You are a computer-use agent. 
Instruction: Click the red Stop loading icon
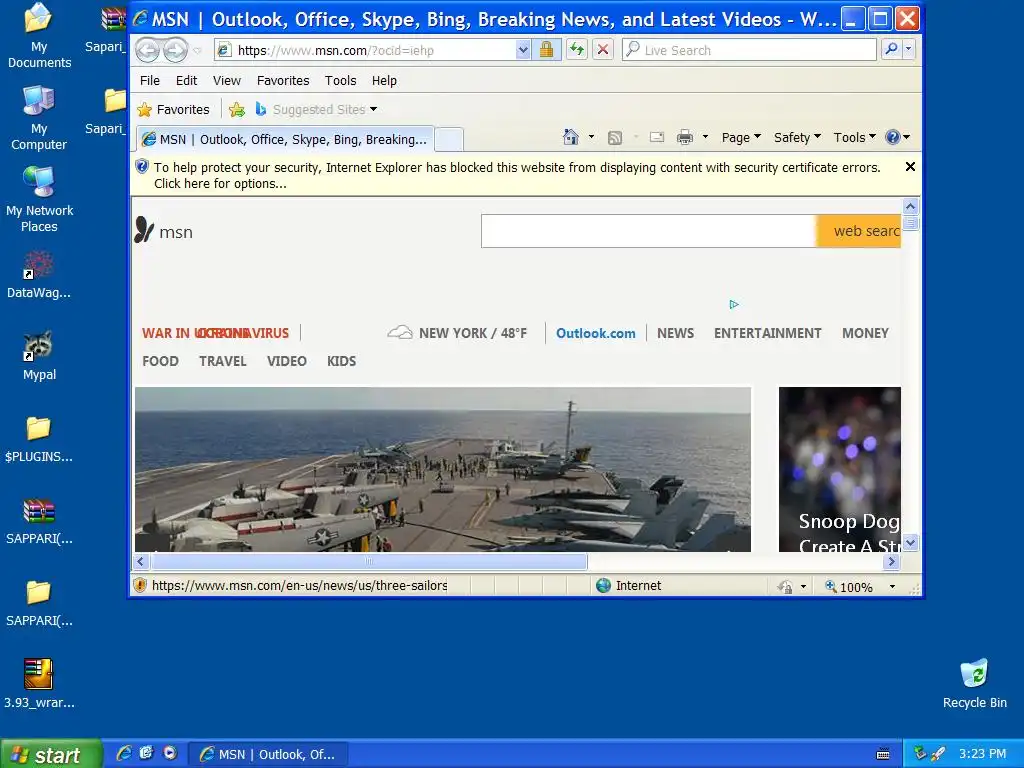603,50
